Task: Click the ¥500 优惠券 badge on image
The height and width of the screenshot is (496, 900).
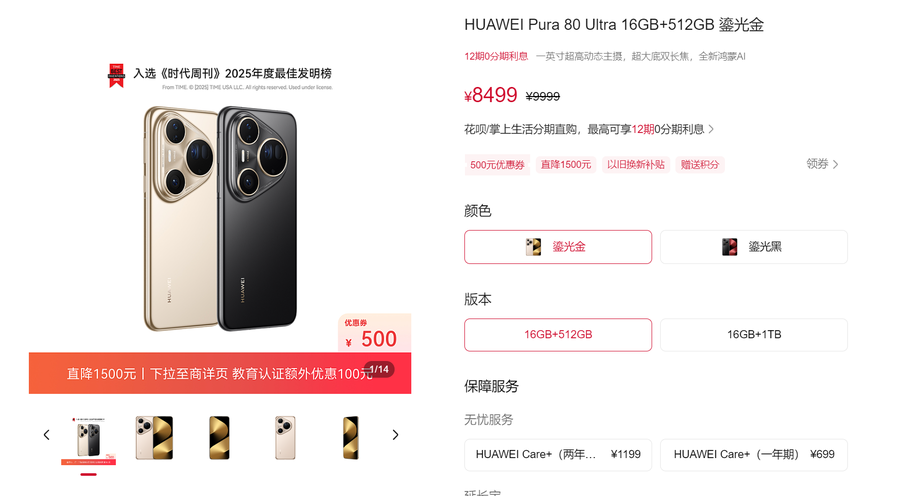Action: (x=374, y=333)
